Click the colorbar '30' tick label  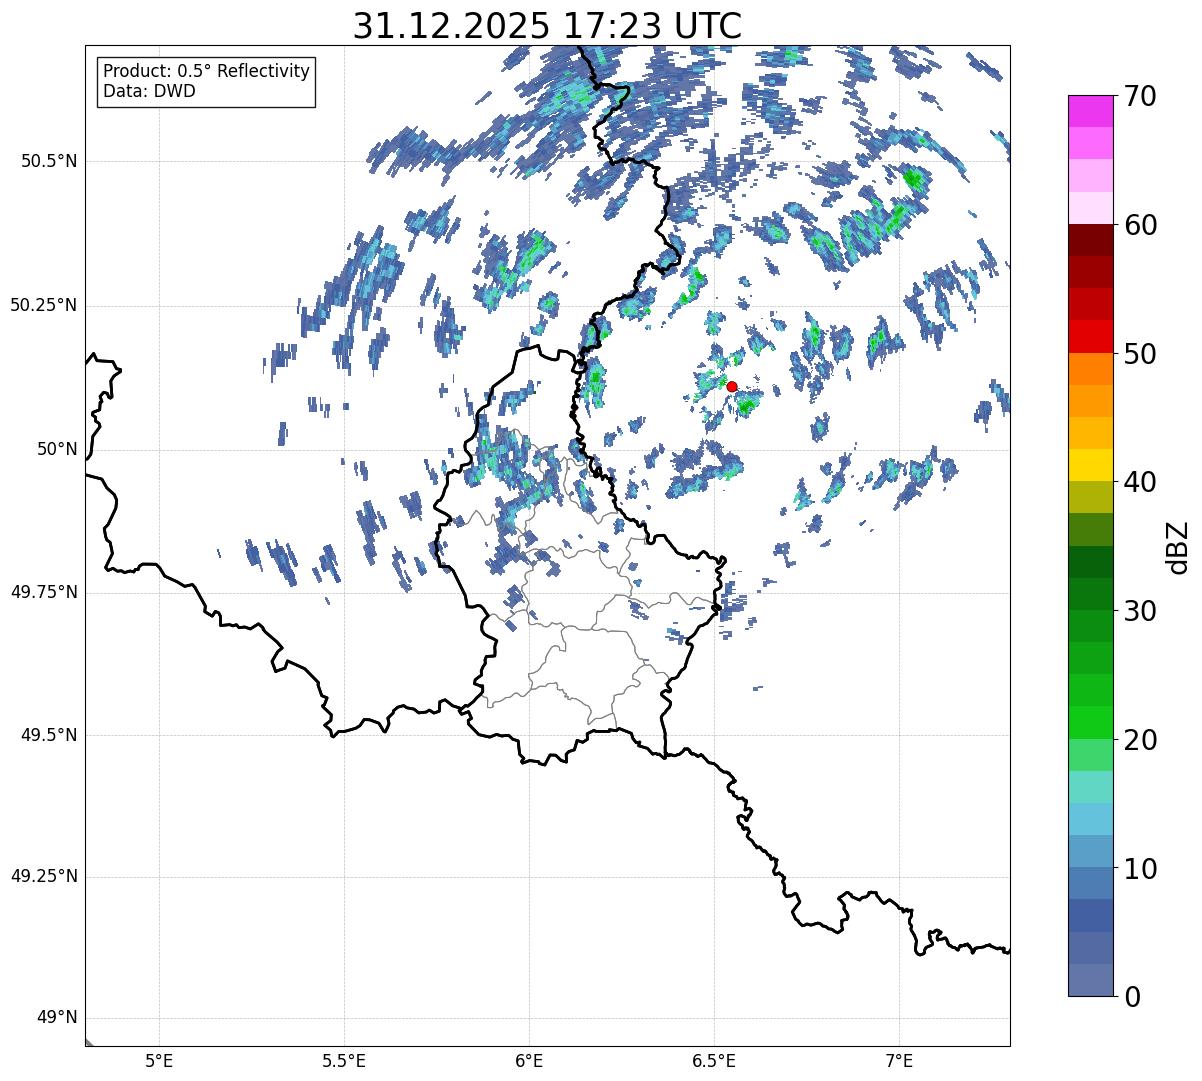point(1140,611)
